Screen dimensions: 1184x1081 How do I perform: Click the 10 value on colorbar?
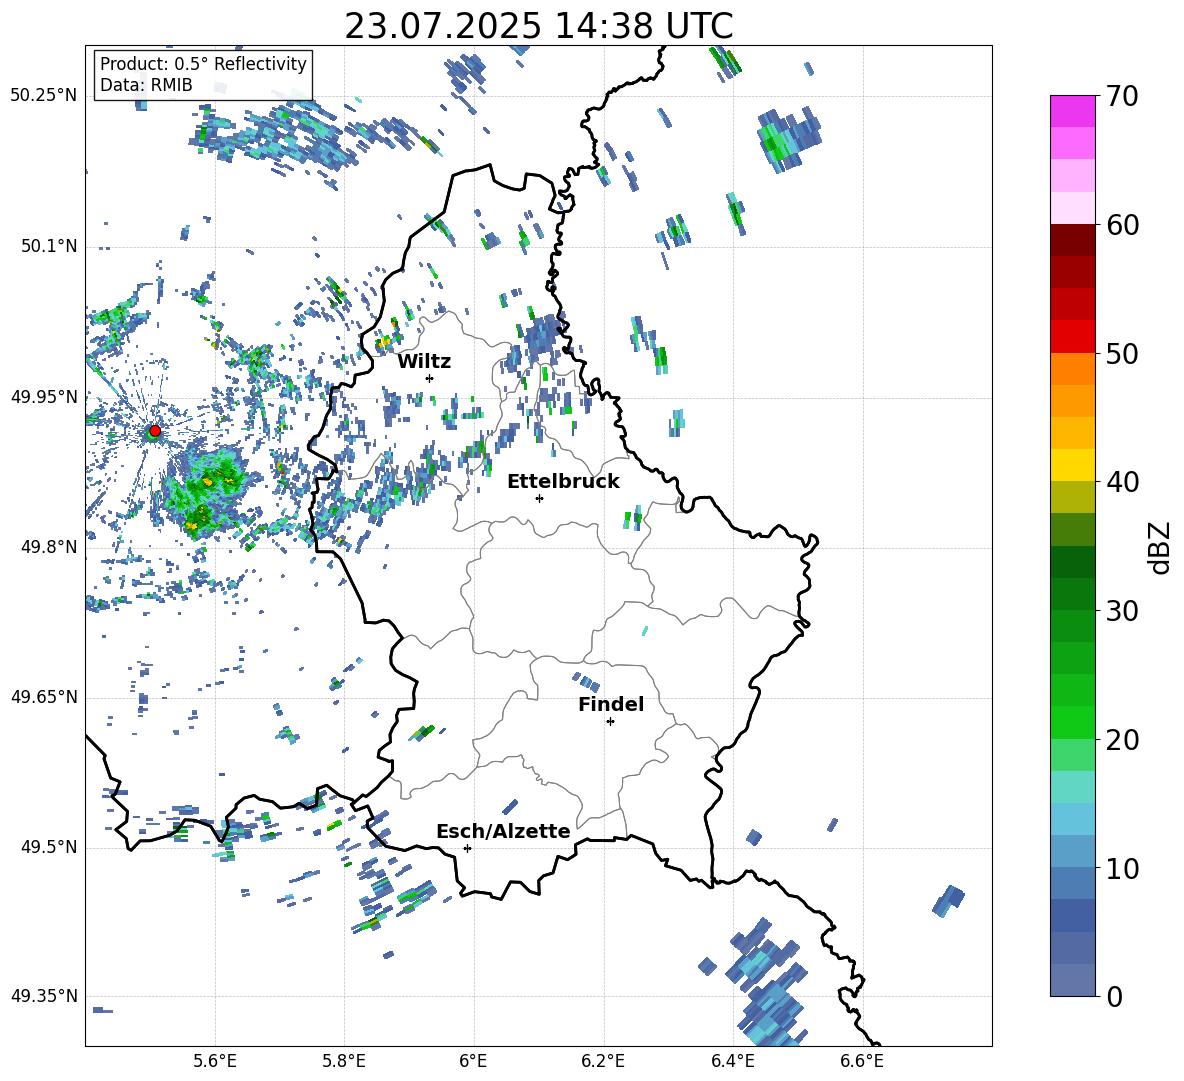[x=1122, y=868]
